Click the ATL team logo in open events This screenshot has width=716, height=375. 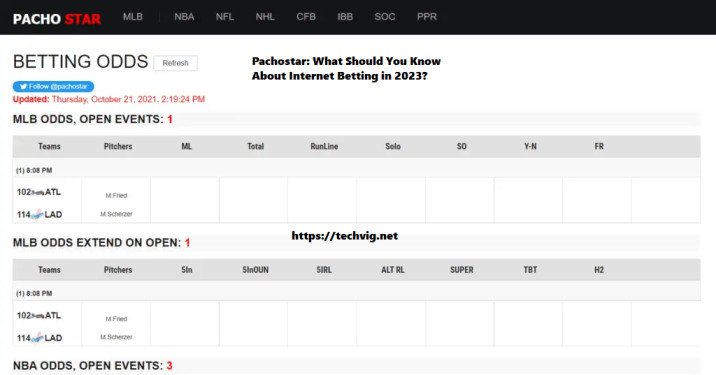pos(38,193)
